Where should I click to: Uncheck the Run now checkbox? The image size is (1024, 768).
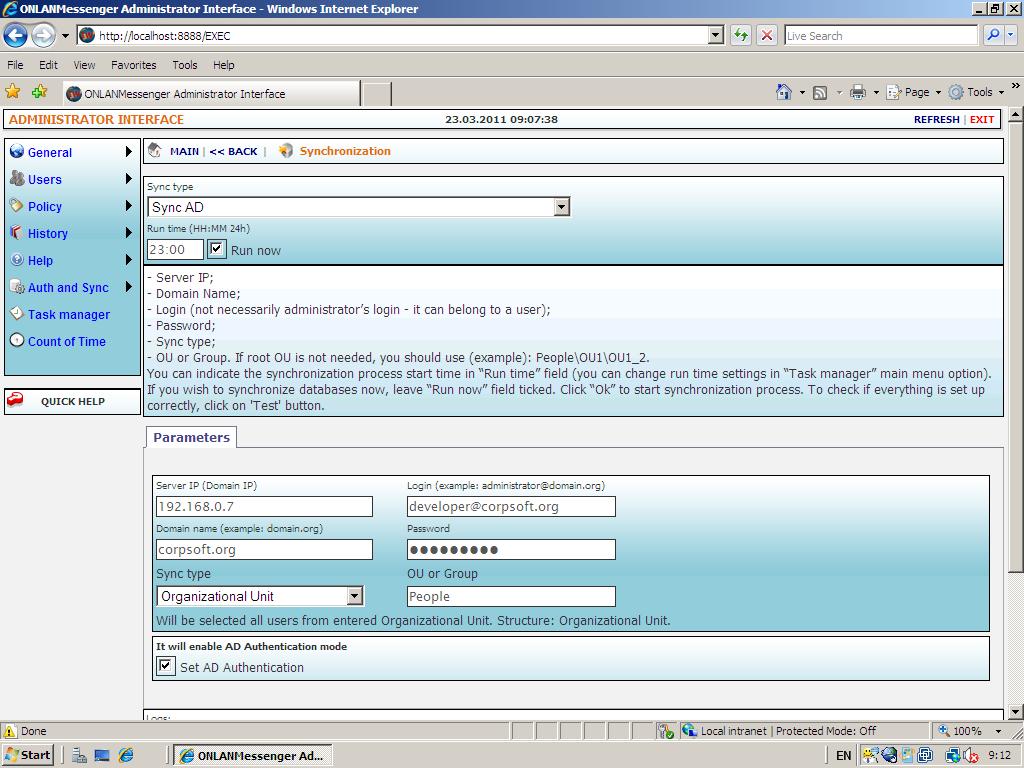(217, 249)
